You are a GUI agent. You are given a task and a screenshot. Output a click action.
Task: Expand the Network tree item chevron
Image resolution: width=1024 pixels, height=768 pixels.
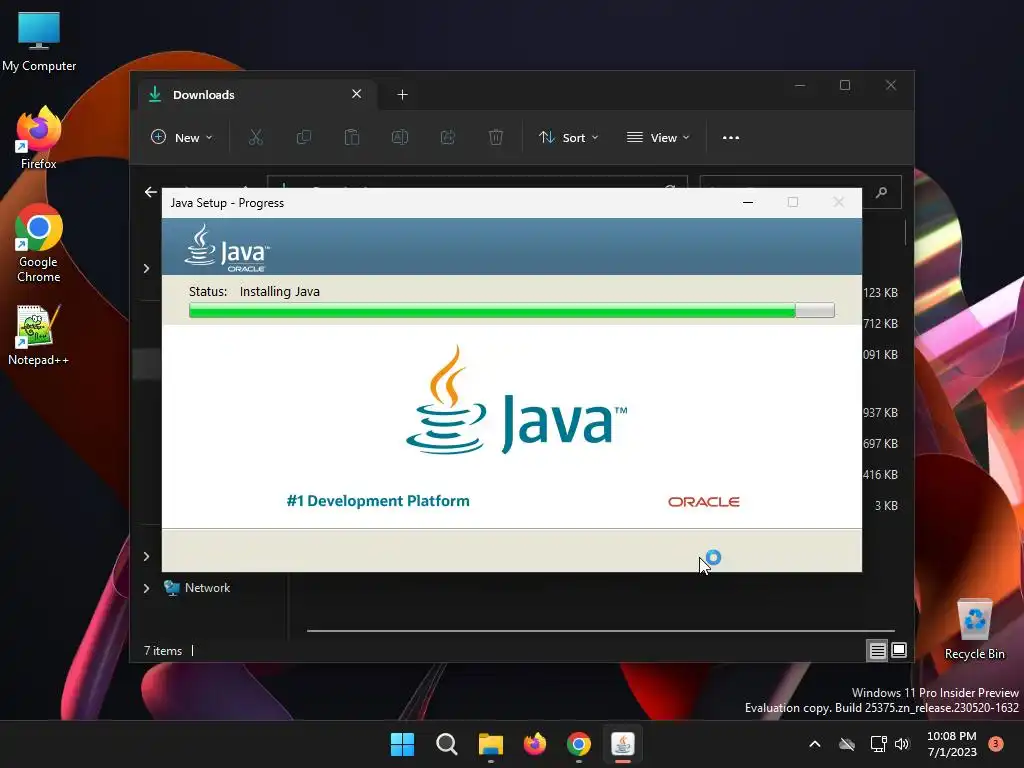[146, 588]
